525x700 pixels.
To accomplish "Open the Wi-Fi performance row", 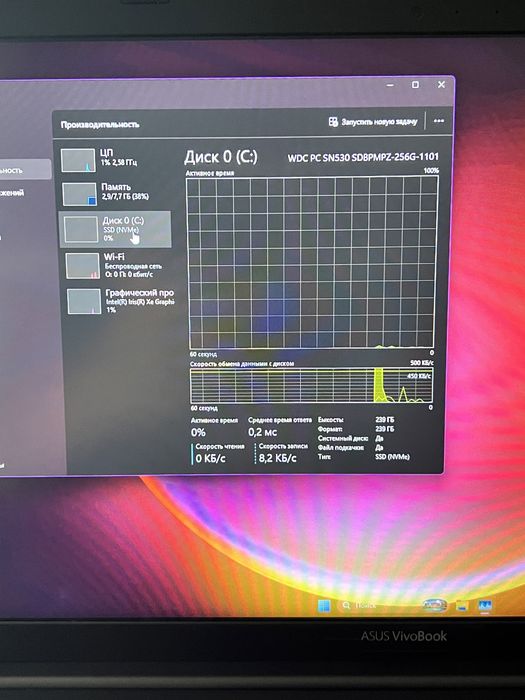I will point(115,266).
